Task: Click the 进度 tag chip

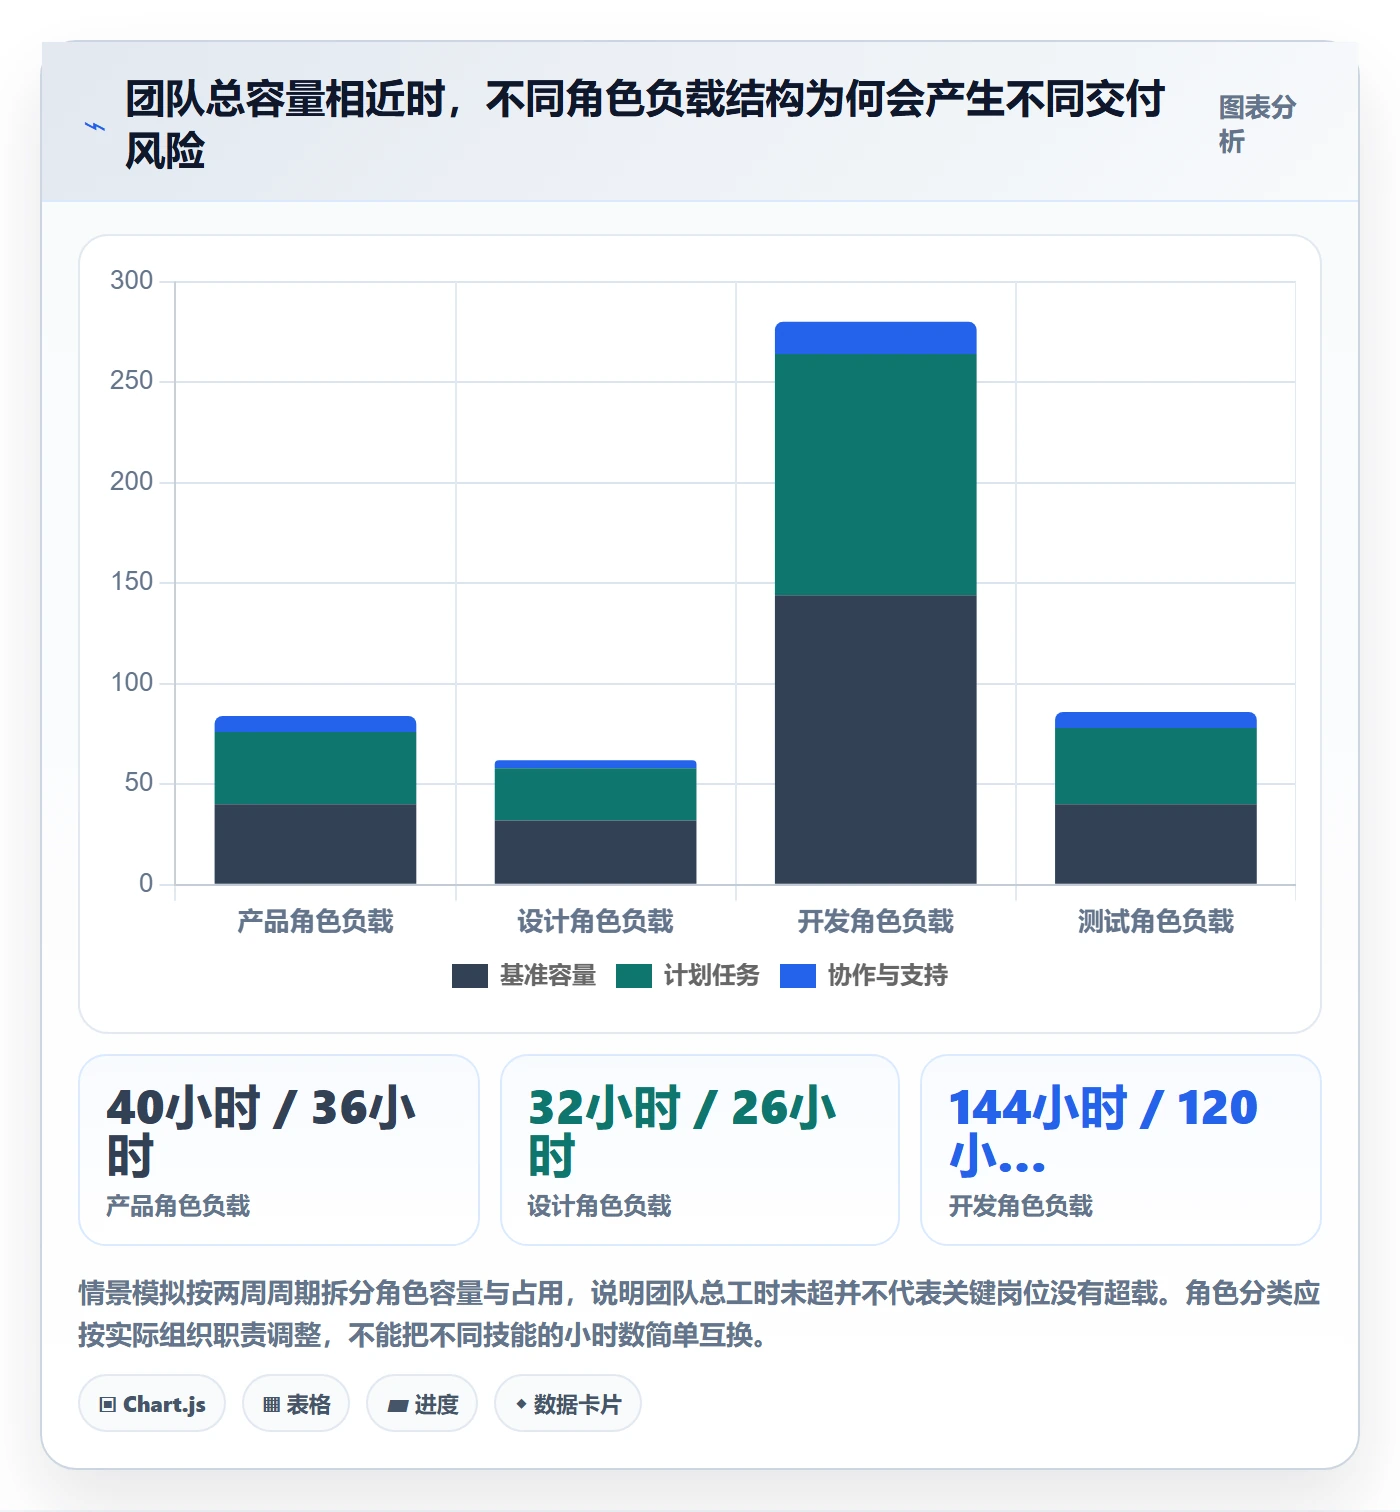Action: tap(422, 1404)
